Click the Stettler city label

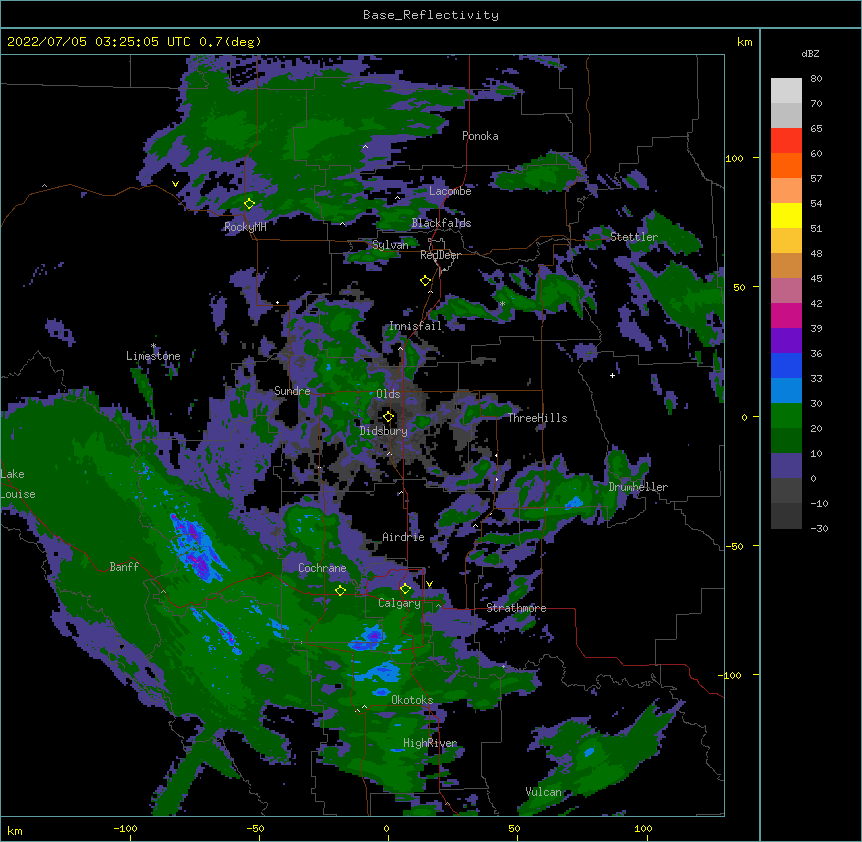click(634, 237)
